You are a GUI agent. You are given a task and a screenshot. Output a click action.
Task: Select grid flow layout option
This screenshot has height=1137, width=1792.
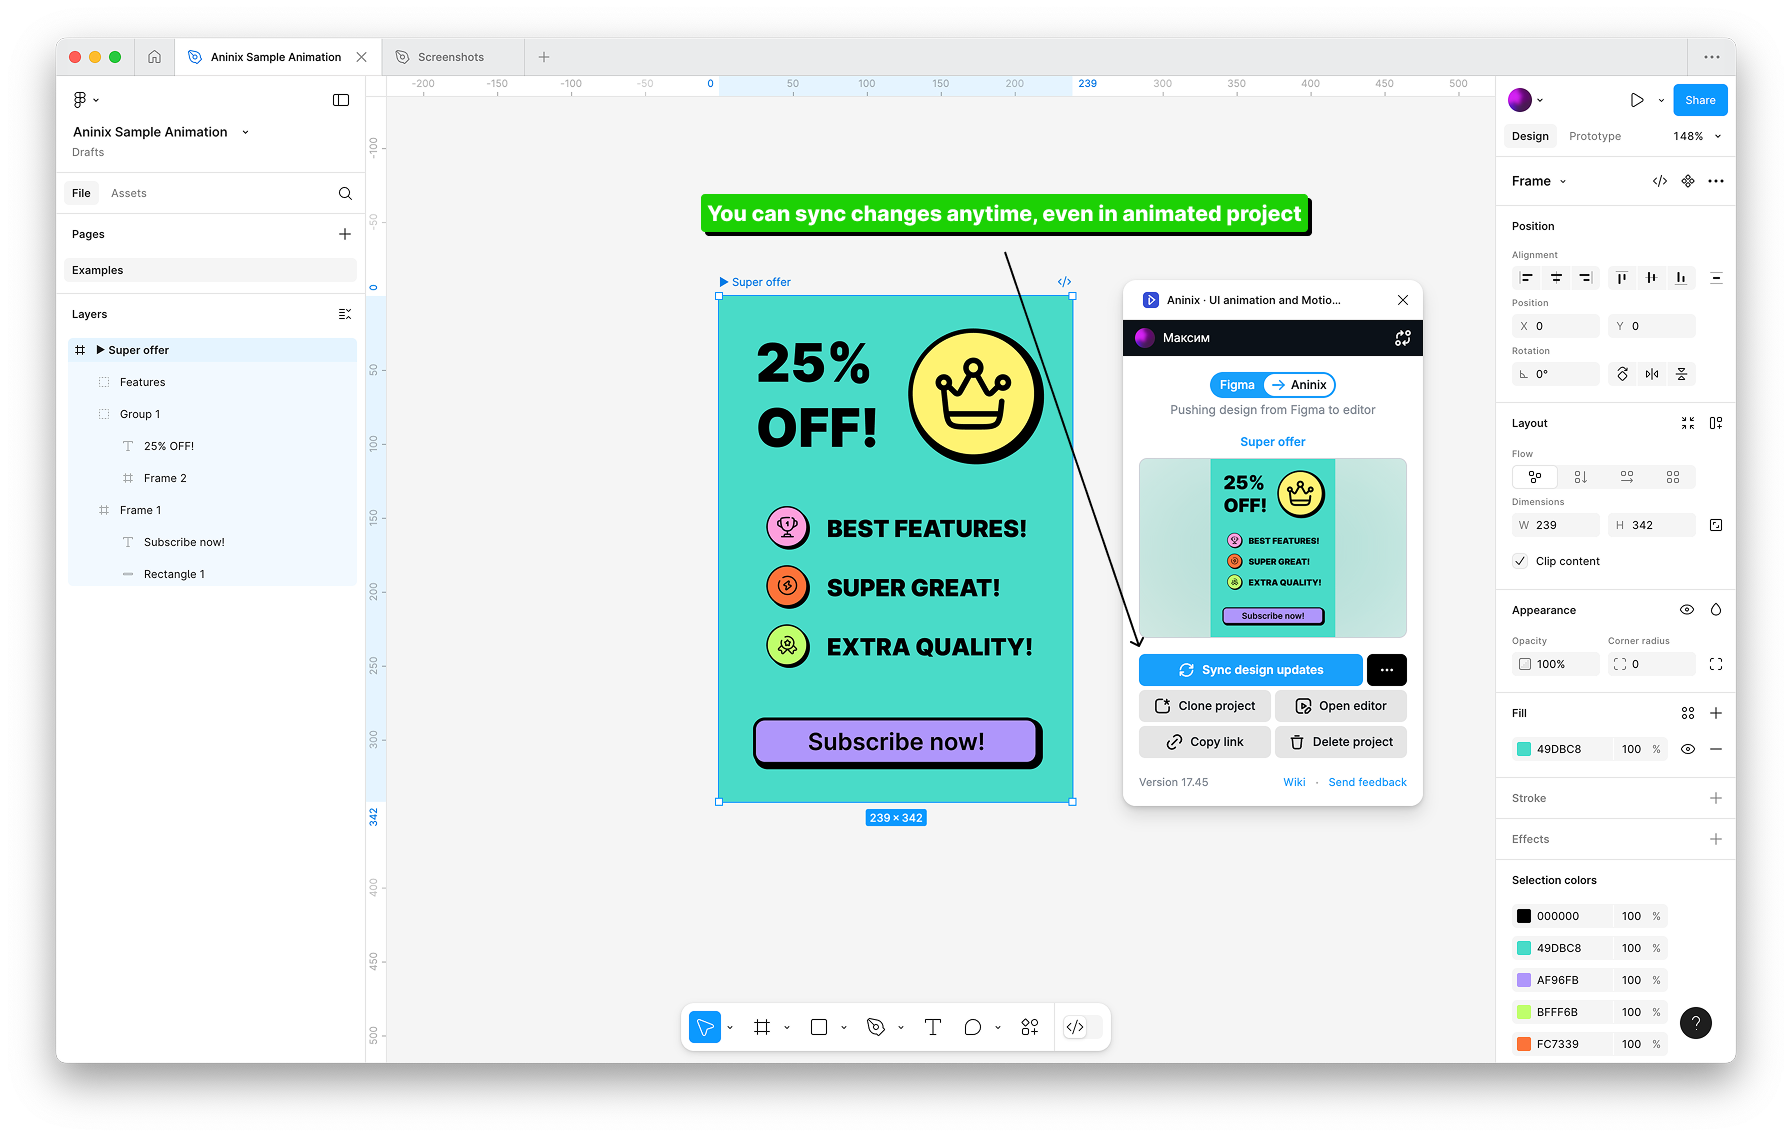tap(1673, 477)
